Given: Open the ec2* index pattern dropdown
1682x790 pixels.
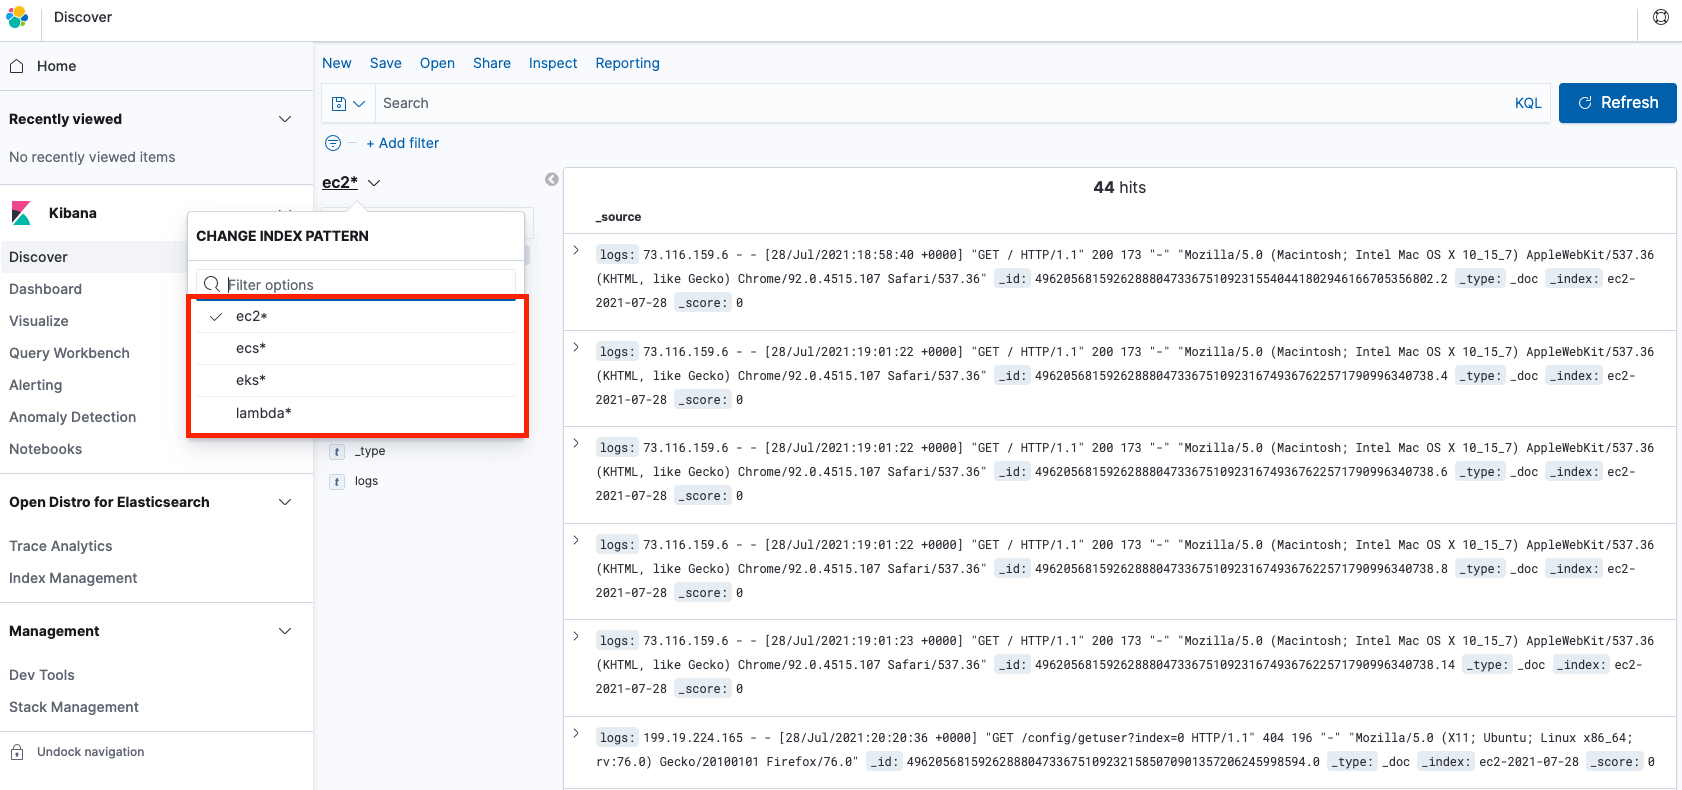Looking at the screenshot, I should point(351,182).
